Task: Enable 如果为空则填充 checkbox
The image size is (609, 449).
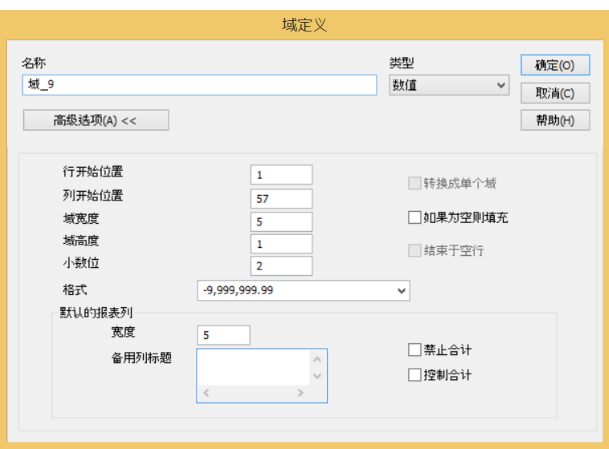Action: click(x=415, y=217)
